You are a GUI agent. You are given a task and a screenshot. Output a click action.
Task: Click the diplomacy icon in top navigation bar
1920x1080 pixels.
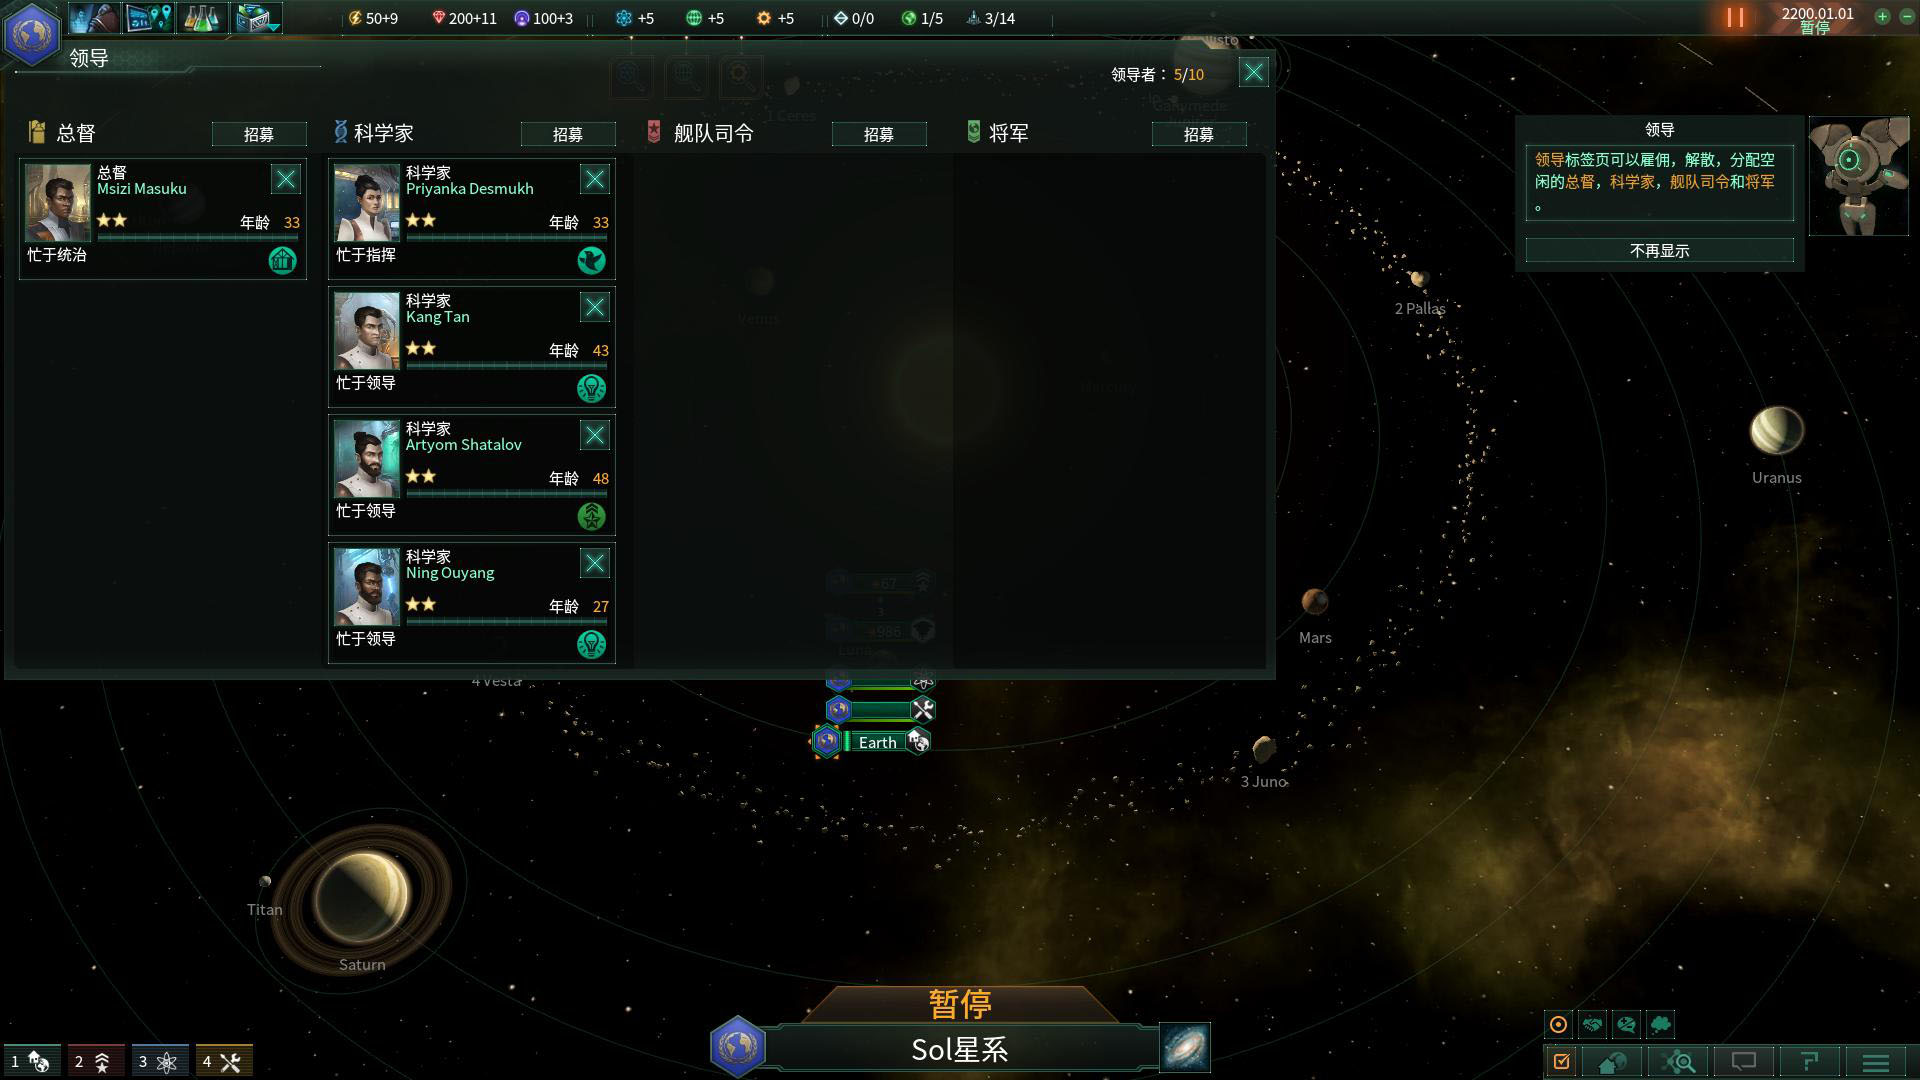click(94, 18)
